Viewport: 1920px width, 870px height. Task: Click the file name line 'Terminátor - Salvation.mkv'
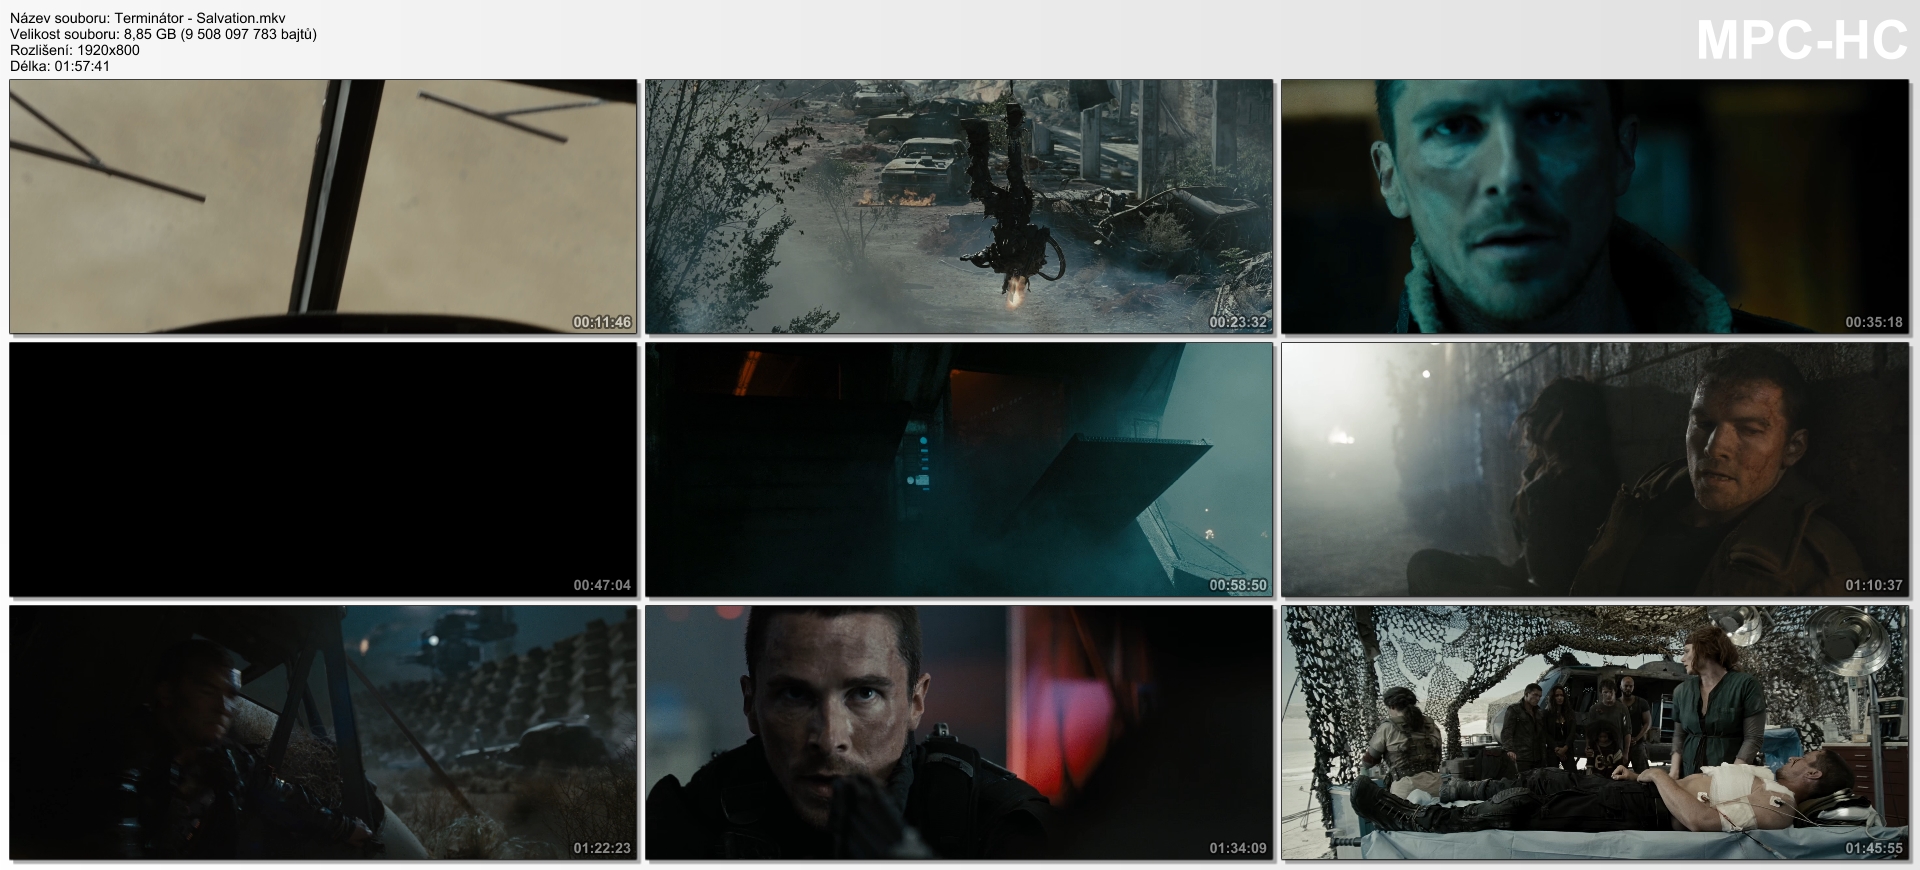coord(200,18)
